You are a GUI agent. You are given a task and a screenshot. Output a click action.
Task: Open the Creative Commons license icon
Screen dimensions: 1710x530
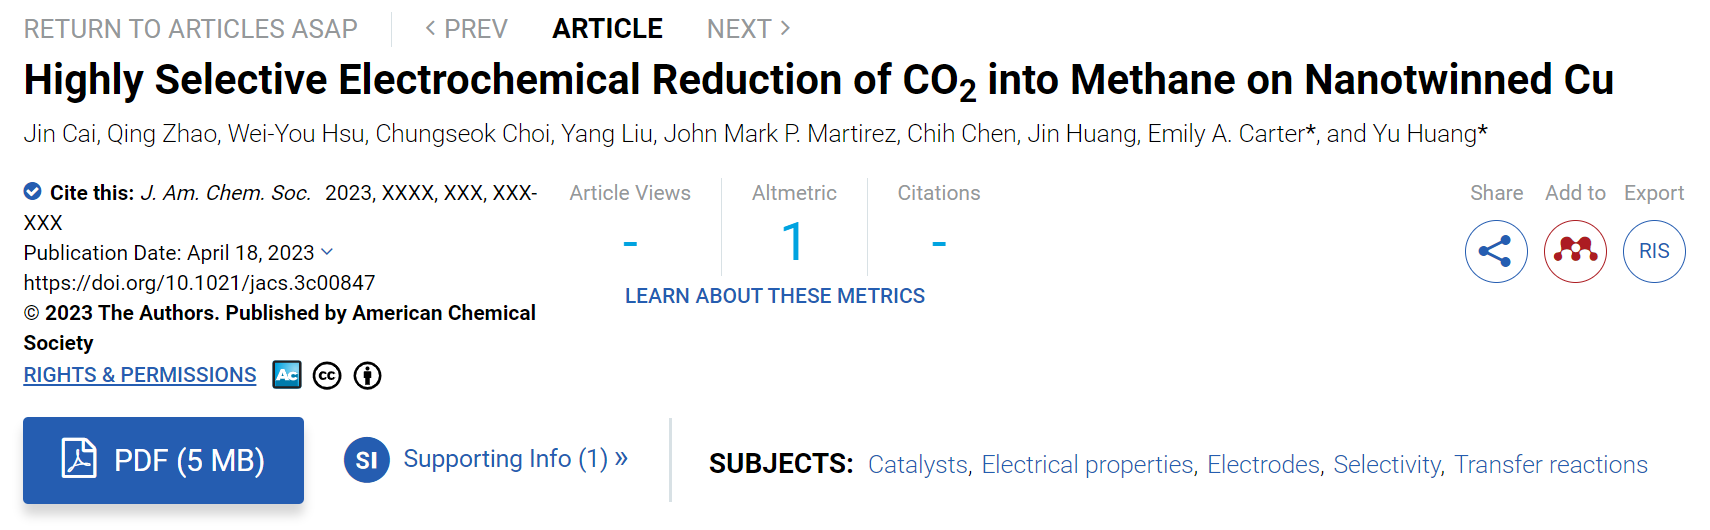coord(327,376)
